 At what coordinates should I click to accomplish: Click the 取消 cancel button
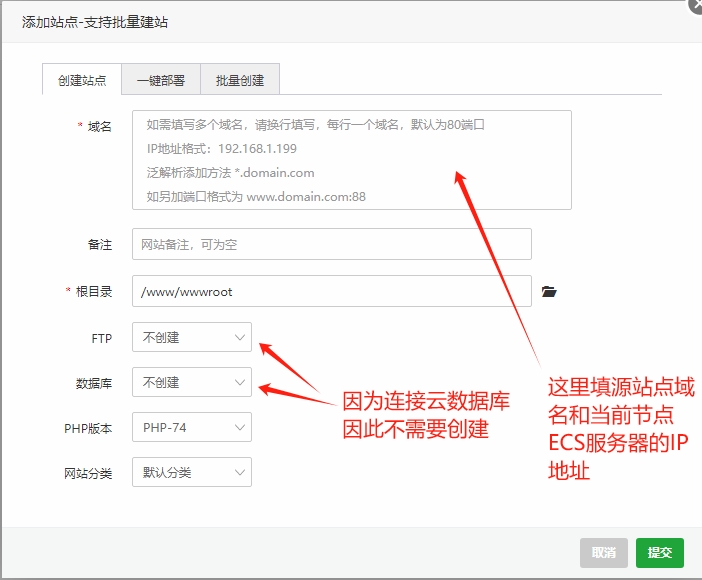pyautogui.click(x=604, y=553)
